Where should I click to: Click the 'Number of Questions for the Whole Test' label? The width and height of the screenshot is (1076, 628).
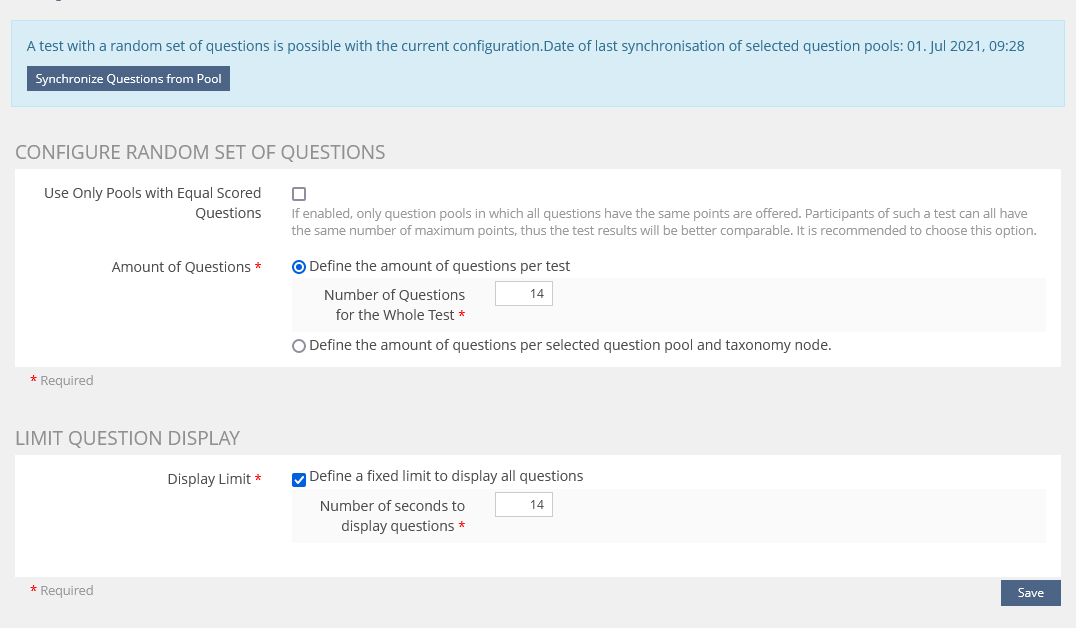point(395,305)
